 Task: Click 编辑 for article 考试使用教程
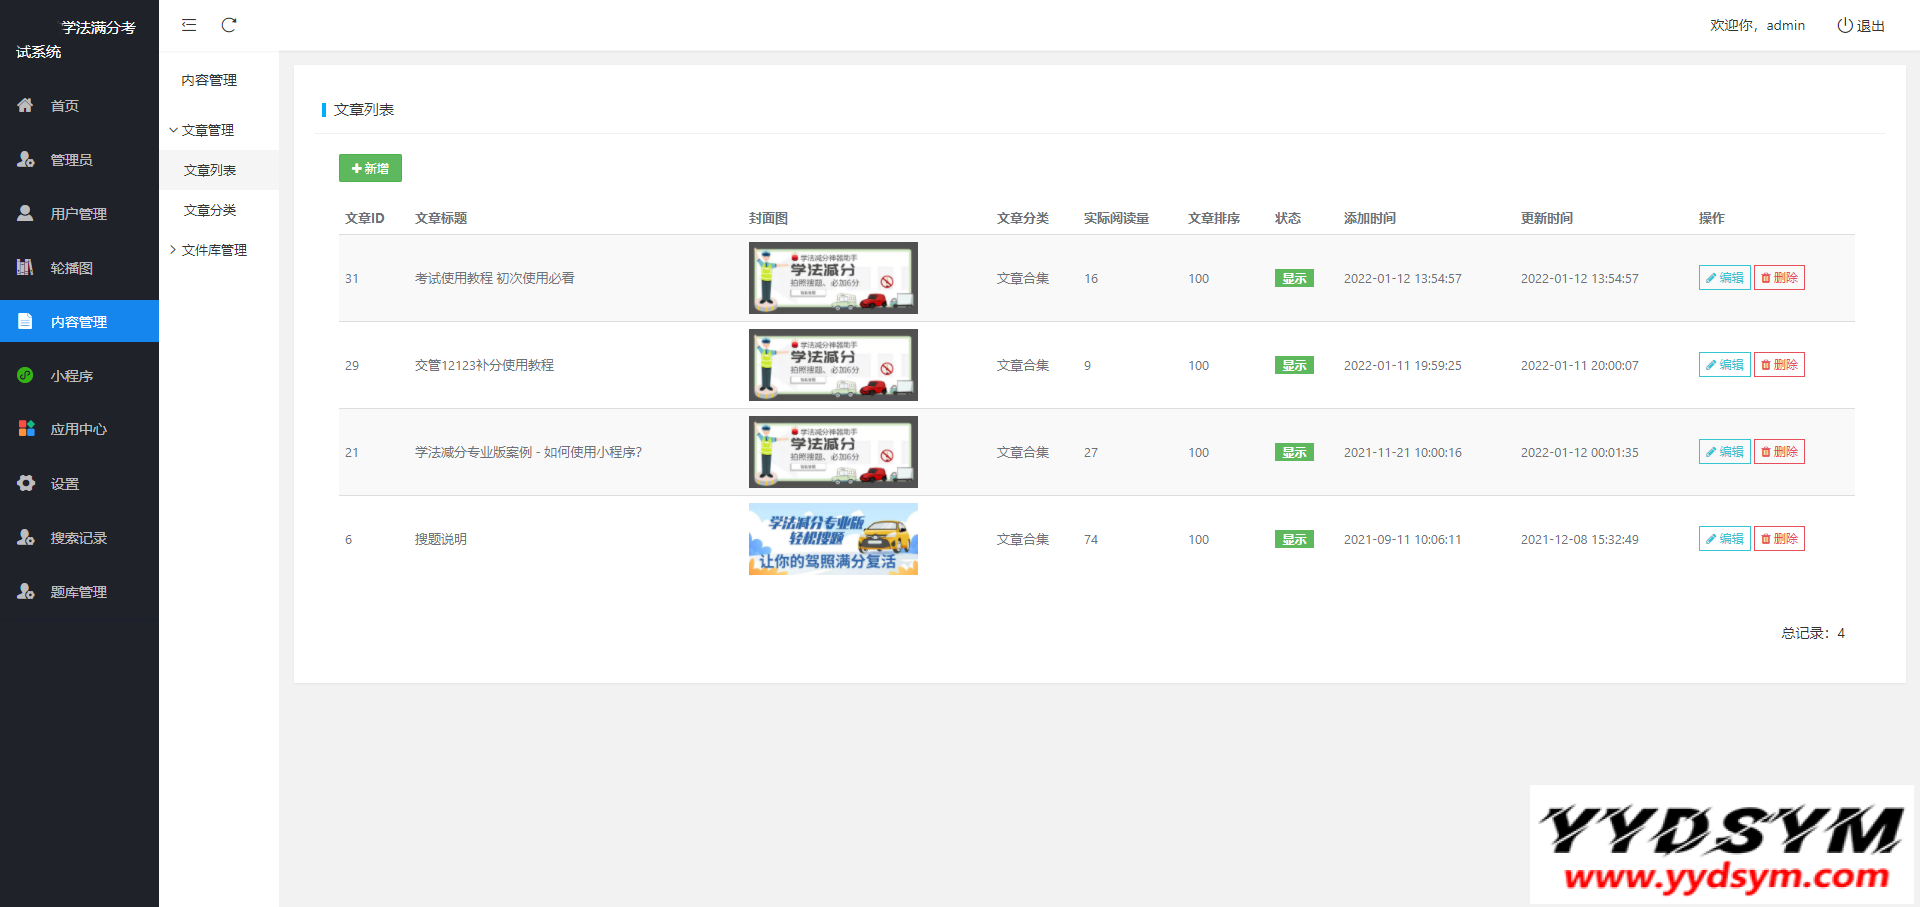tap(1724, 278)
